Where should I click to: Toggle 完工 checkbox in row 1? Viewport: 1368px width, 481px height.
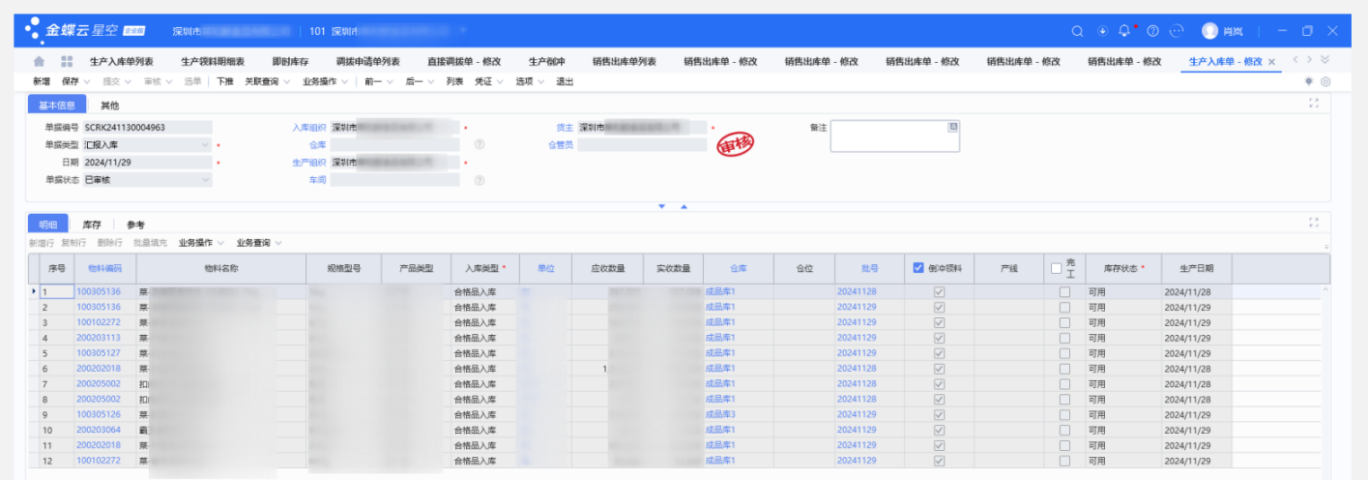click(x=1064, y=292)
